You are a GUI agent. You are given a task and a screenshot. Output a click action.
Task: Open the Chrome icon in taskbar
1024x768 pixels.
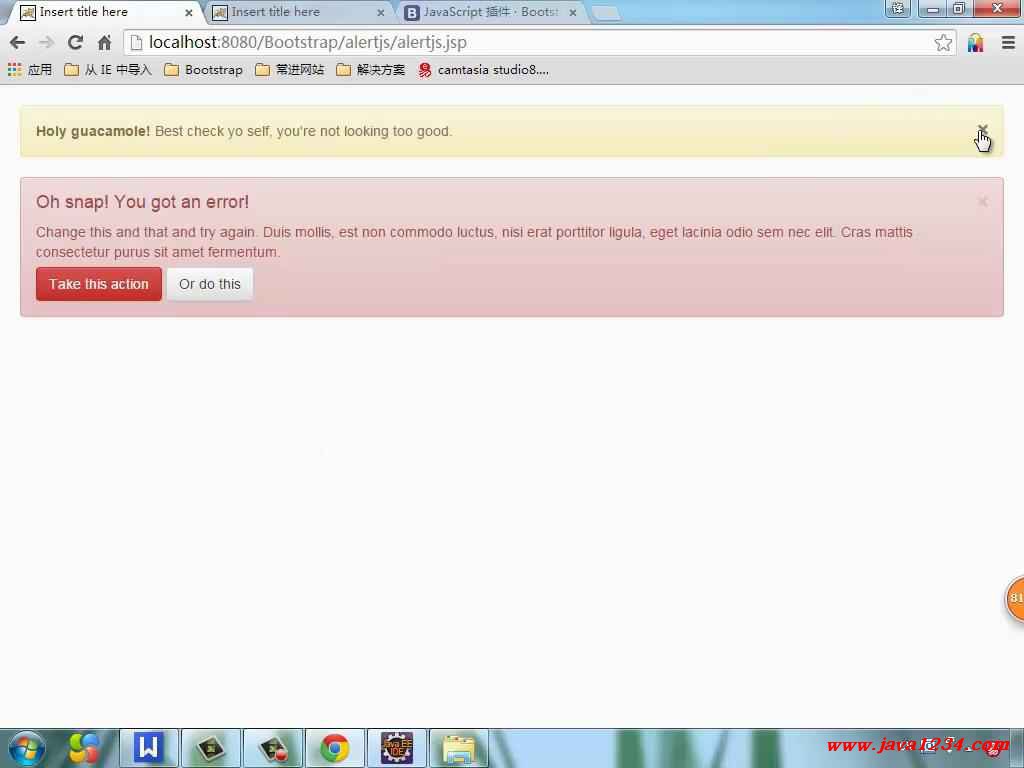[334, 748]
